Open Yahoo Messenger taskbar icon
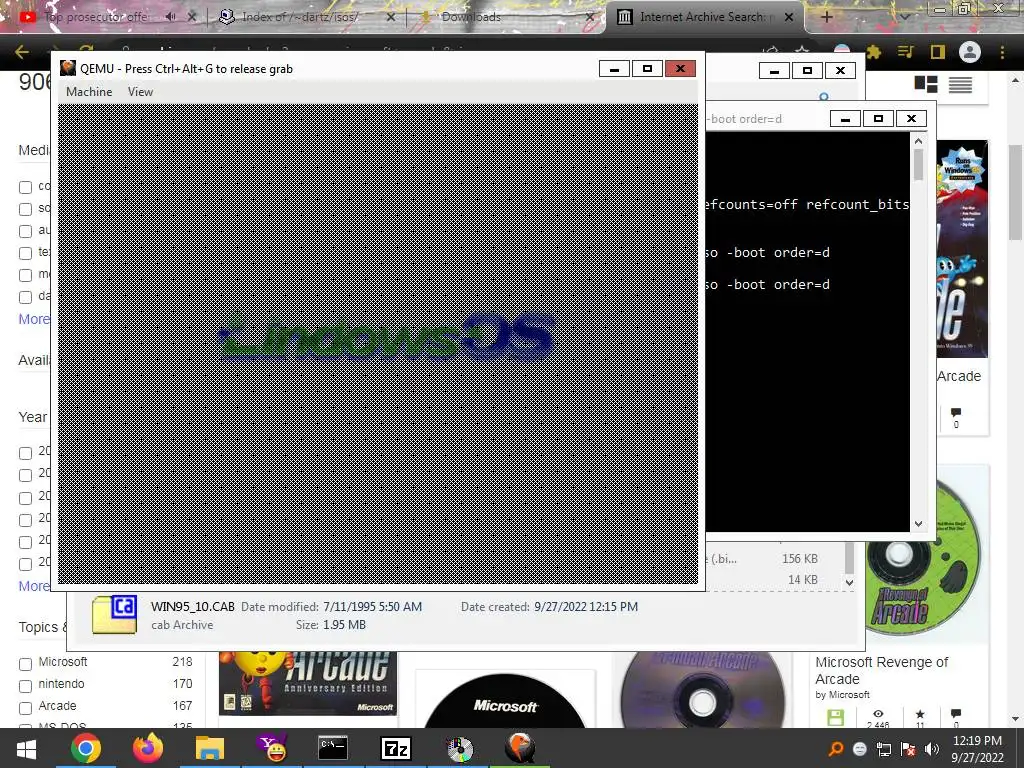Viewport: 1024px width, 768px height. tap(272, 748)
